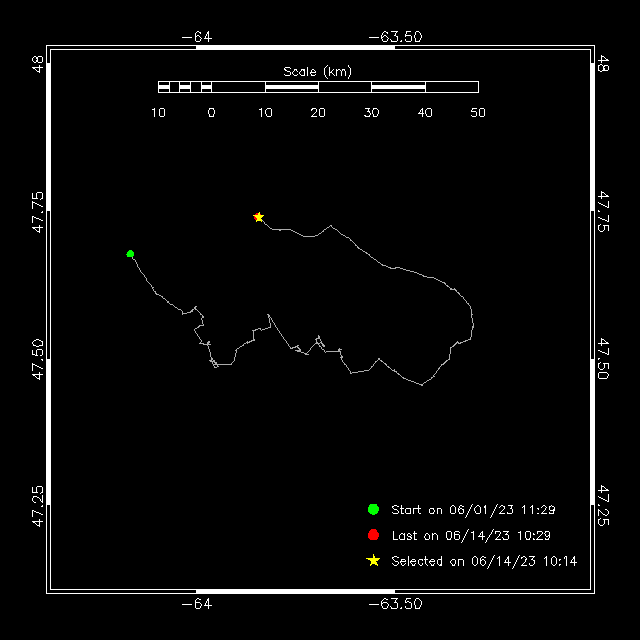Click legend text 'Selected on 06/14/23 10:14'

point(484,561)
